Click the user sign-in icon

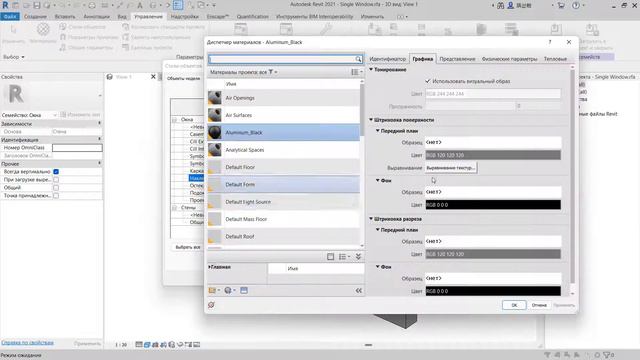(510, 5)
